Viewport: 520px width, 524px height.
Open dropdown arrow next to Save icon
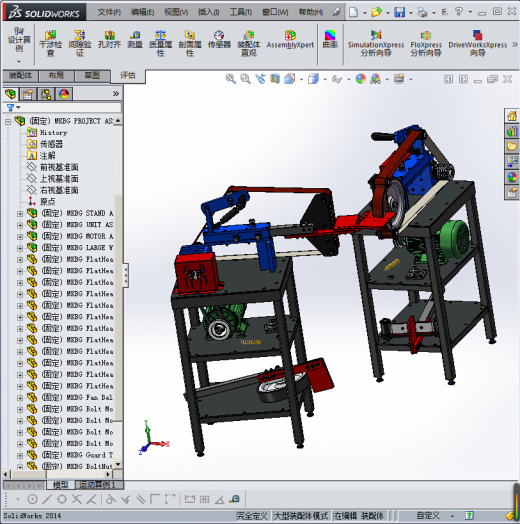point(411,13)
